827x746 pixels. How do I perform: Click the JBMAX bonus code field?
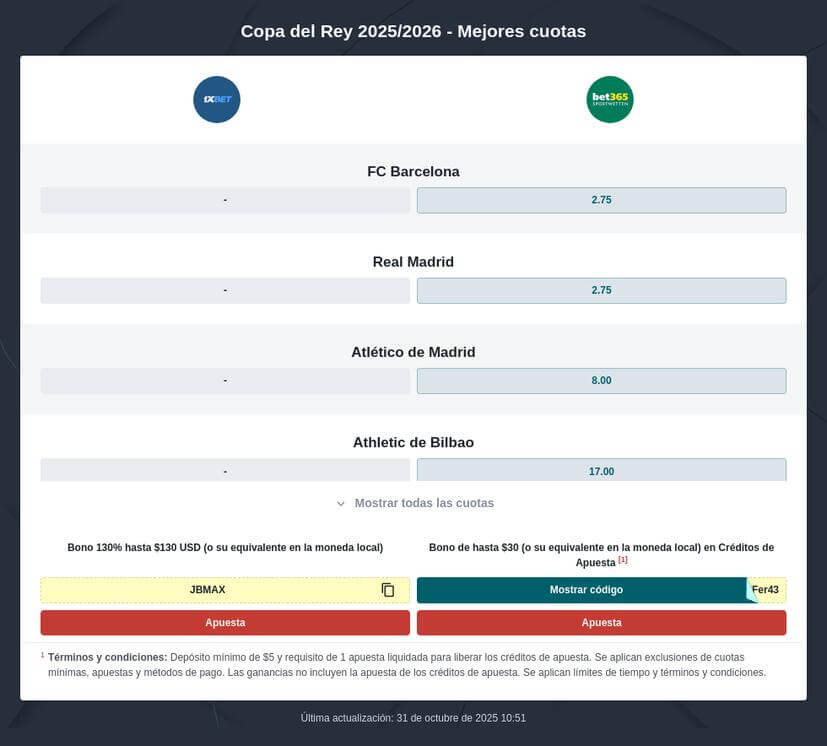[208, 589]
